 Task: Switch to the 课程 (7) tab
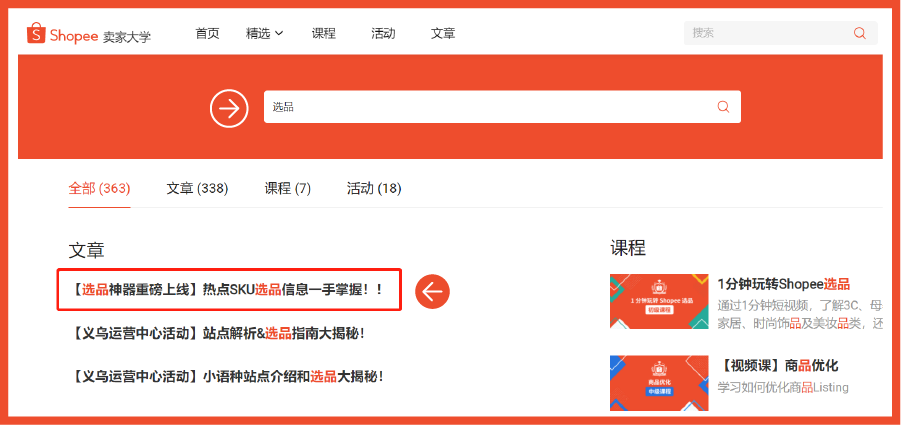[x=287, y=188]
